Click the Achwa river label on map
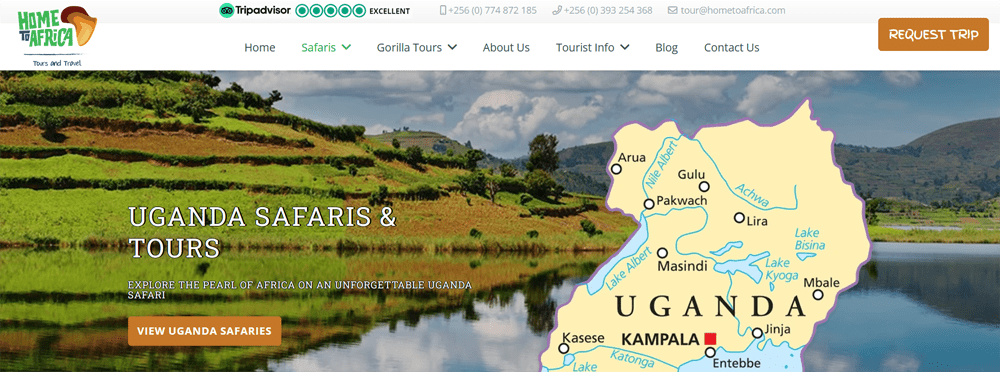The image size is (1000, 372). pos(752,195)
